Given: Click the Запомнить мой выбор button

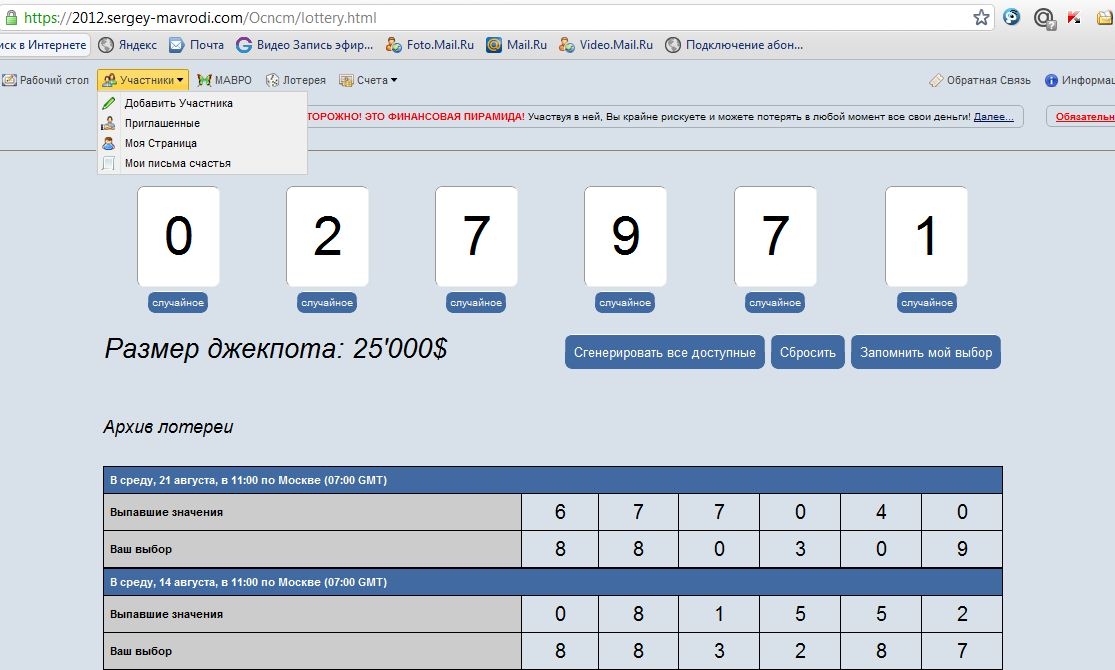Looking at the screenshot, I should (925, 353).
